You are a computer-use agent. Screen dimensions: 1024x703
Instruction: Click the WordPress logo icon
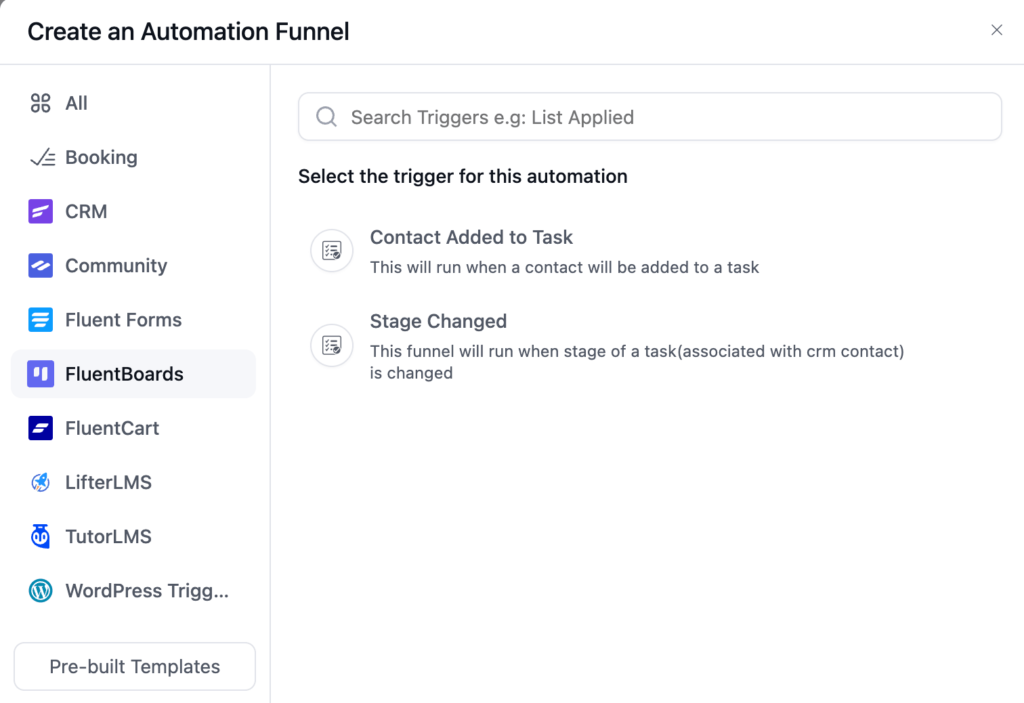click(x=40, y=591)
